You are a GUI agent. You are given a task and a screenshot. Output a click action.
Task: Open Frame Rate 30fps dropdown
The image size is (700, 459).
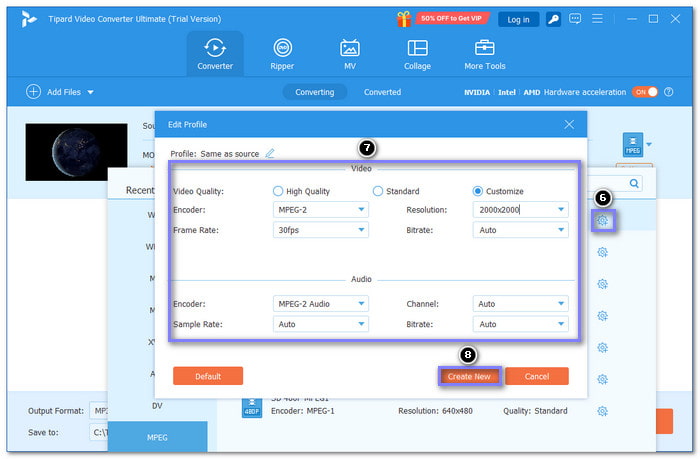[x=321, y=230]
